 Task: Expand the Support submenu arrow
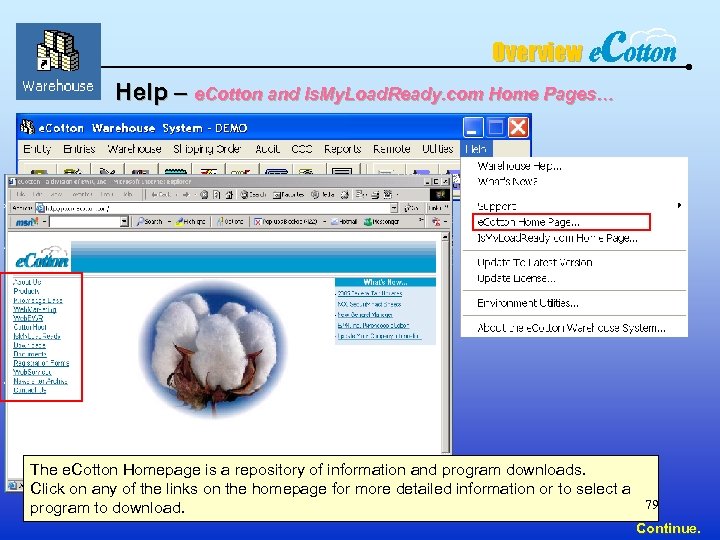pyautogui.click(x=679, y=205)
